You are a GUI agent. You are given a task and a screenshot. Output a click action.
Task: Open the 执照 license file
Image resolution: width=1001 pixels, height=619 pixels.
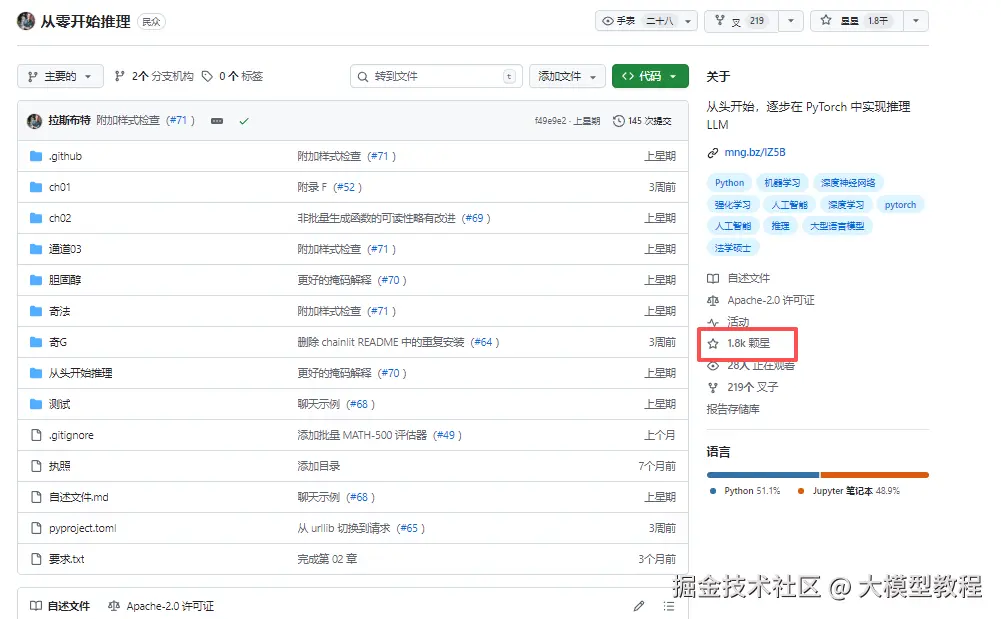pyautogui.click(x=59, y=466)
